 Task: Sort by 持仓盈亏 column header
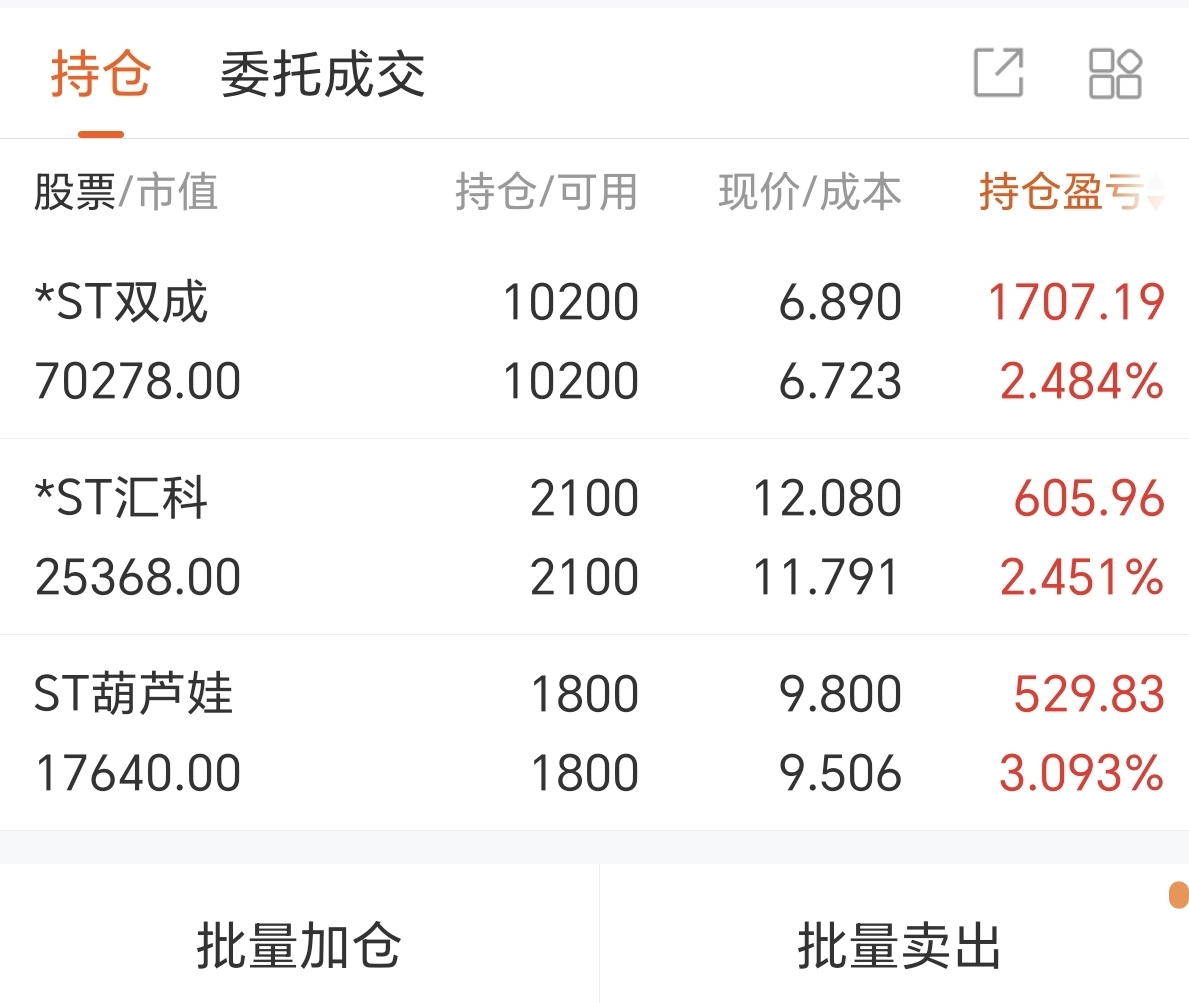1060,191
